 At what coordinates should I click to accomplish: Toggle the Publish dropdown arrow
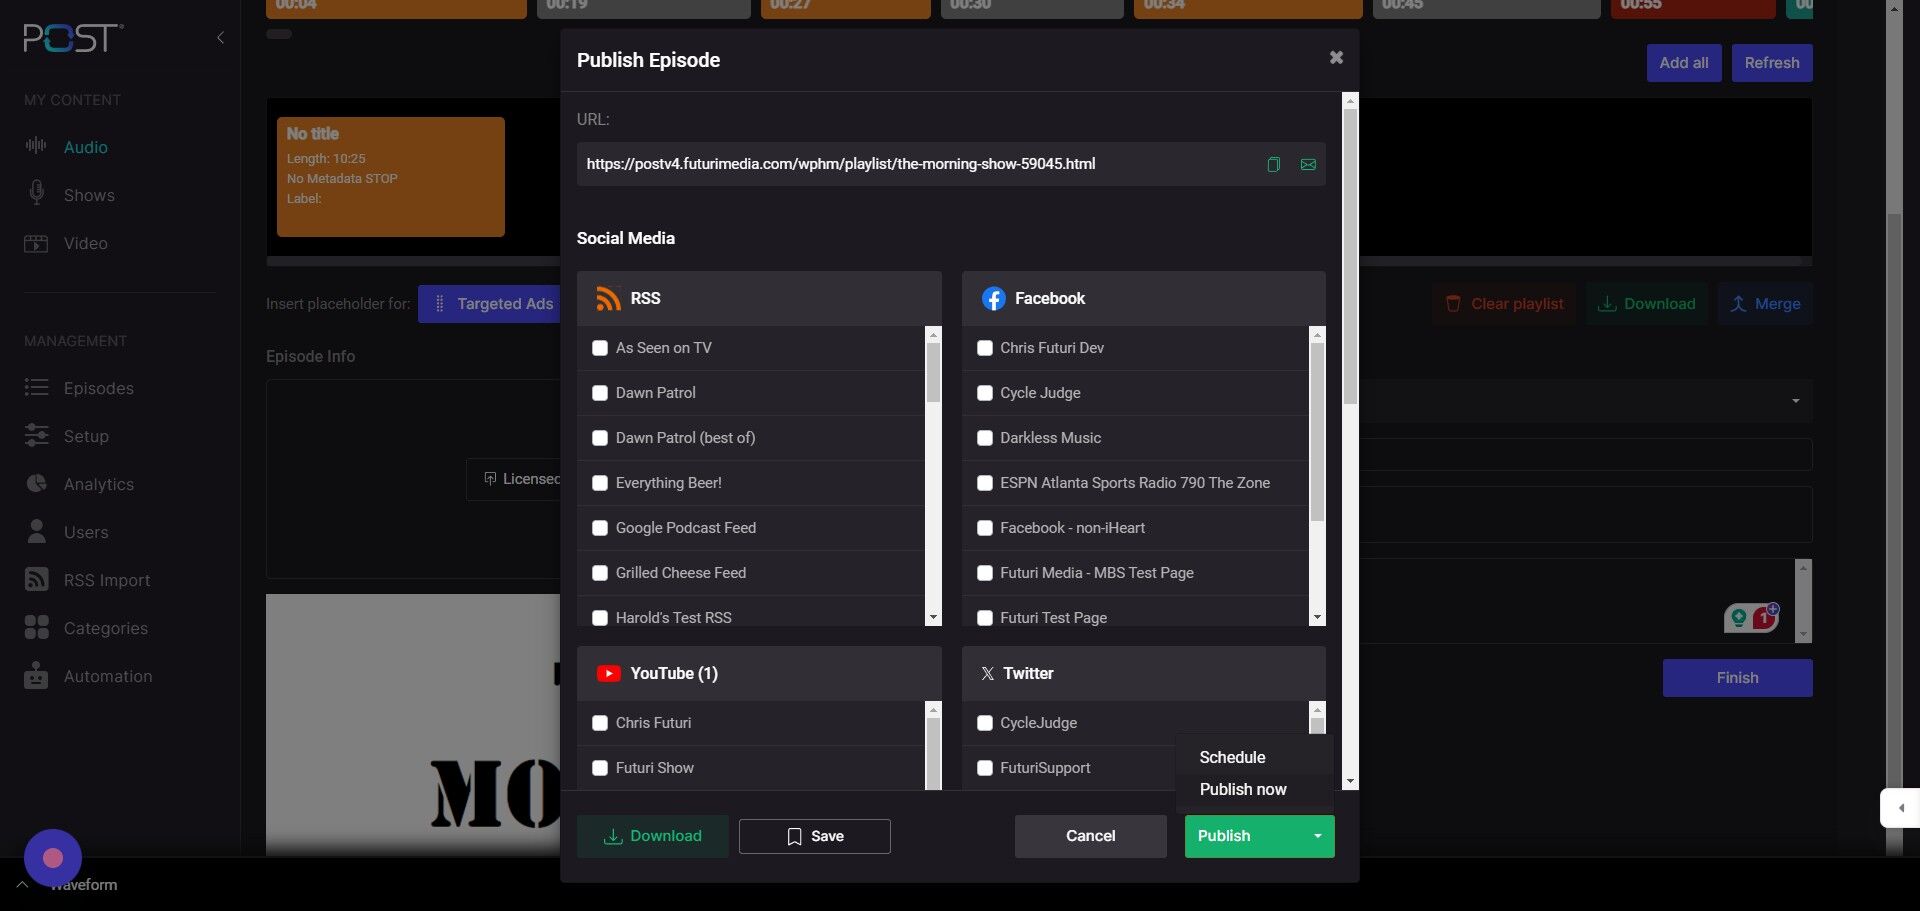coord(1317,836)
